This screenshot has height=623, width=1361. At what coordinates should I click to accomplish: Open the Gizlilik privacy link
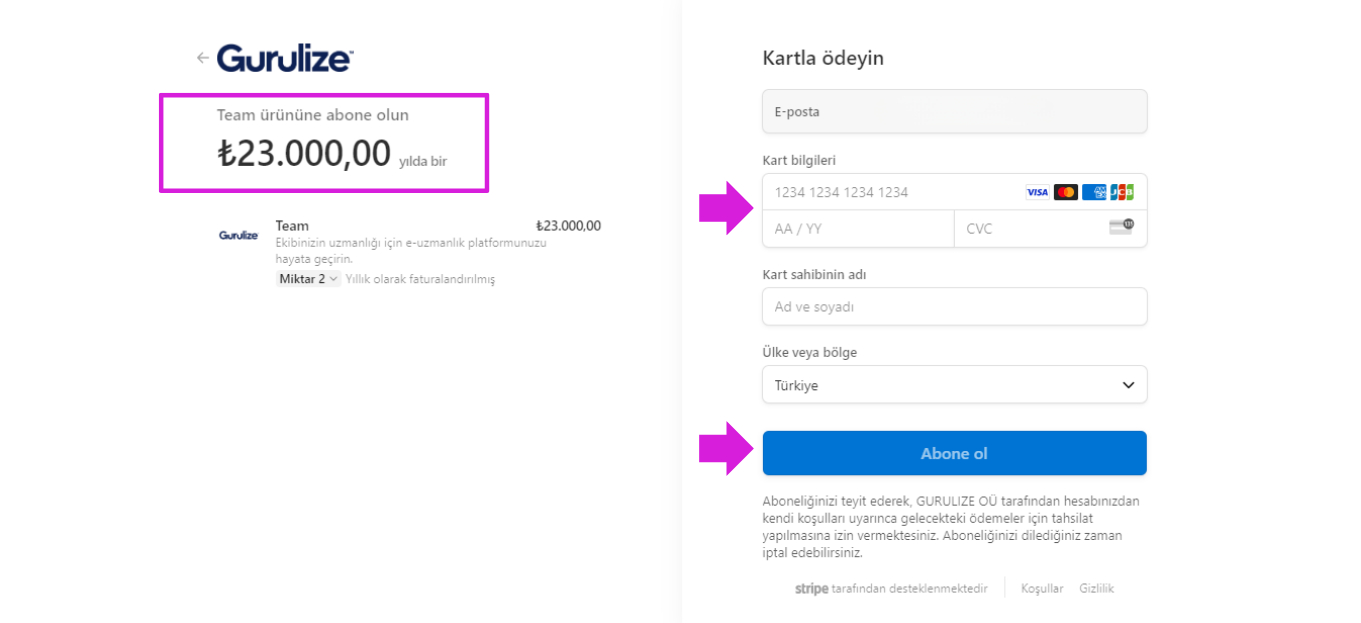click(1096, 589)
